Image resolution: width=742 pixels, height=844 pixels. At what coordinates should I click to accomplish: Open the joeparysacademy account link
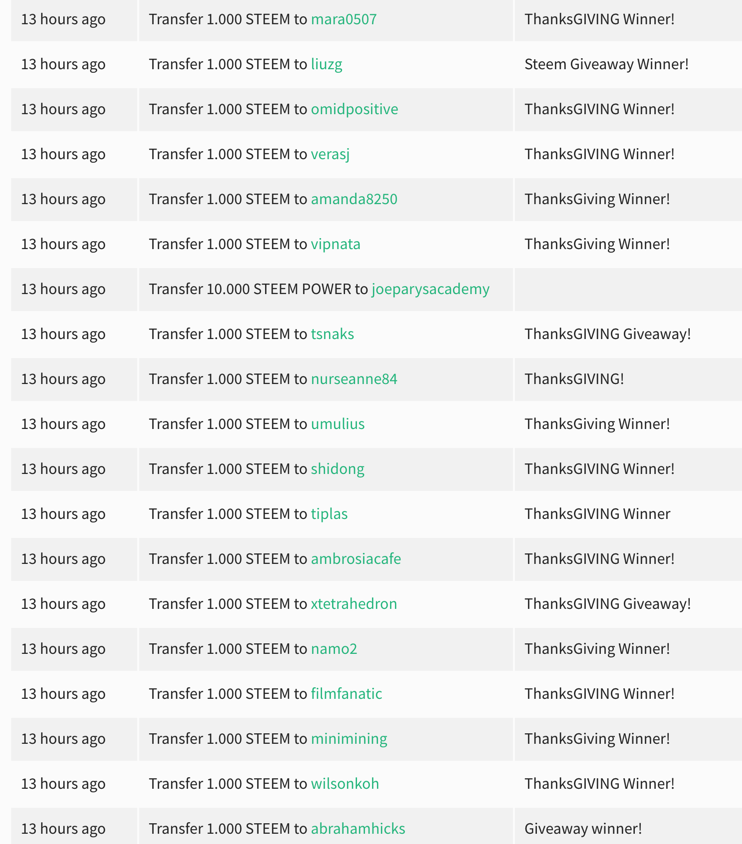[x=430, y=289]
